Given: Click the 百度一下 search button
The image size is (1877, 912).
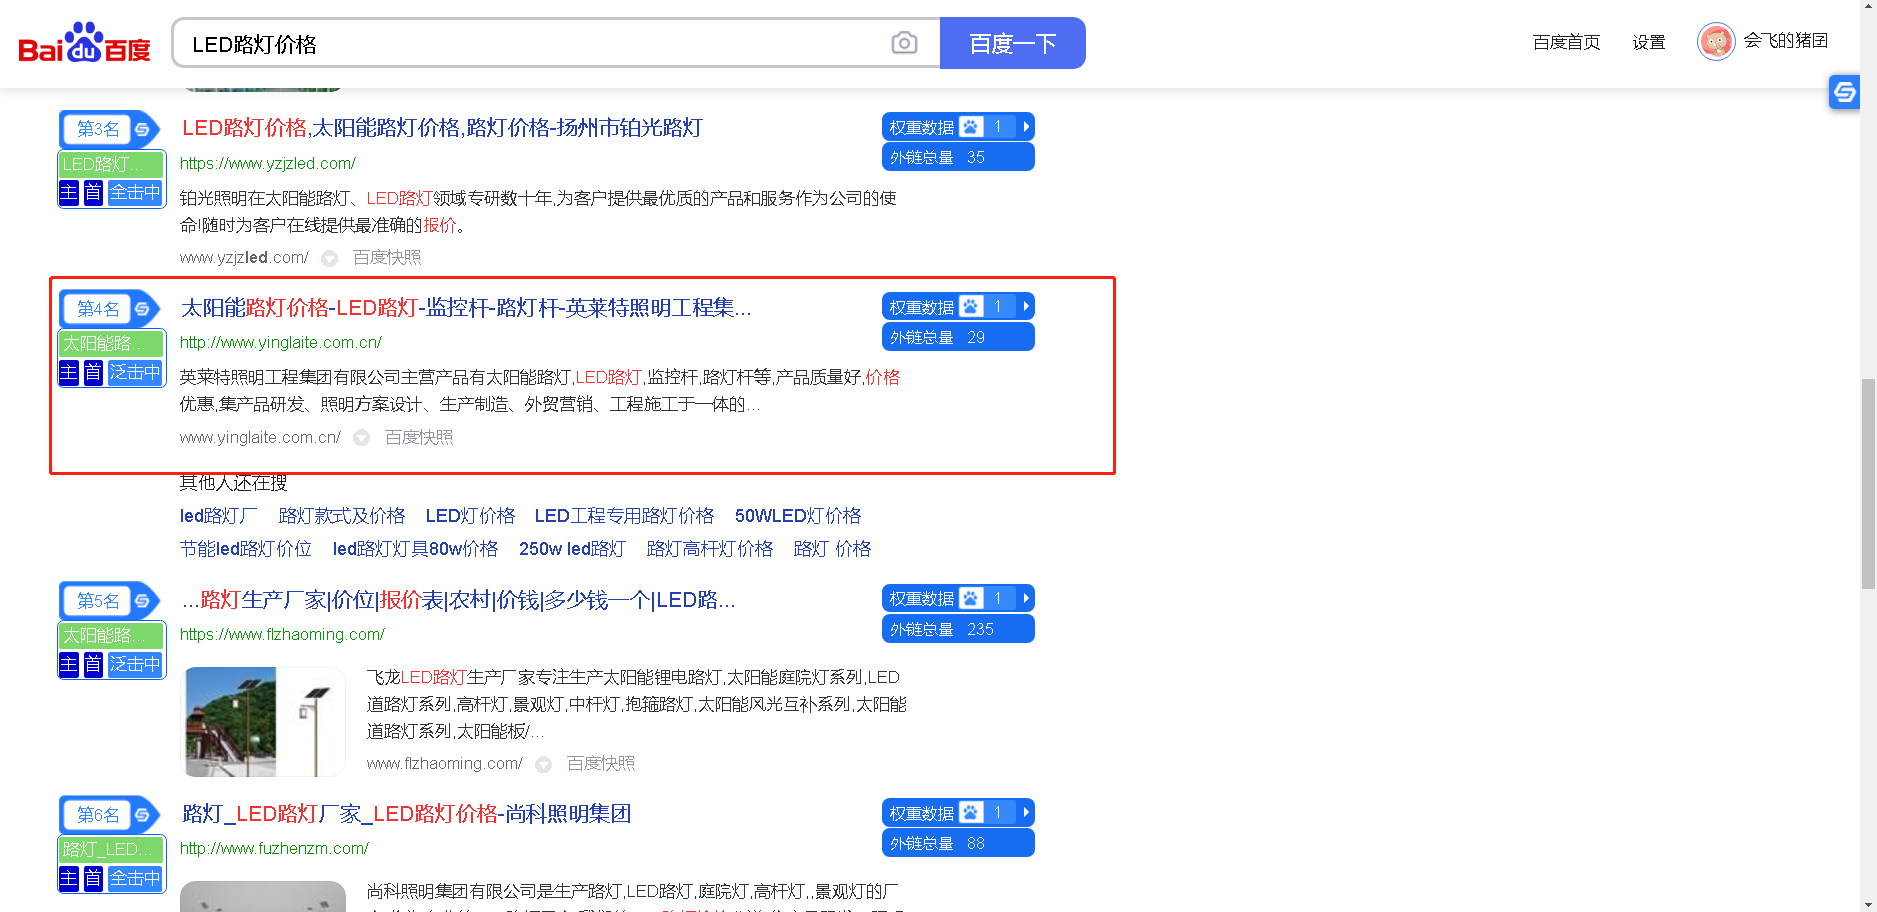Looking at the screenshot, I should click(x=1013, y=43).
